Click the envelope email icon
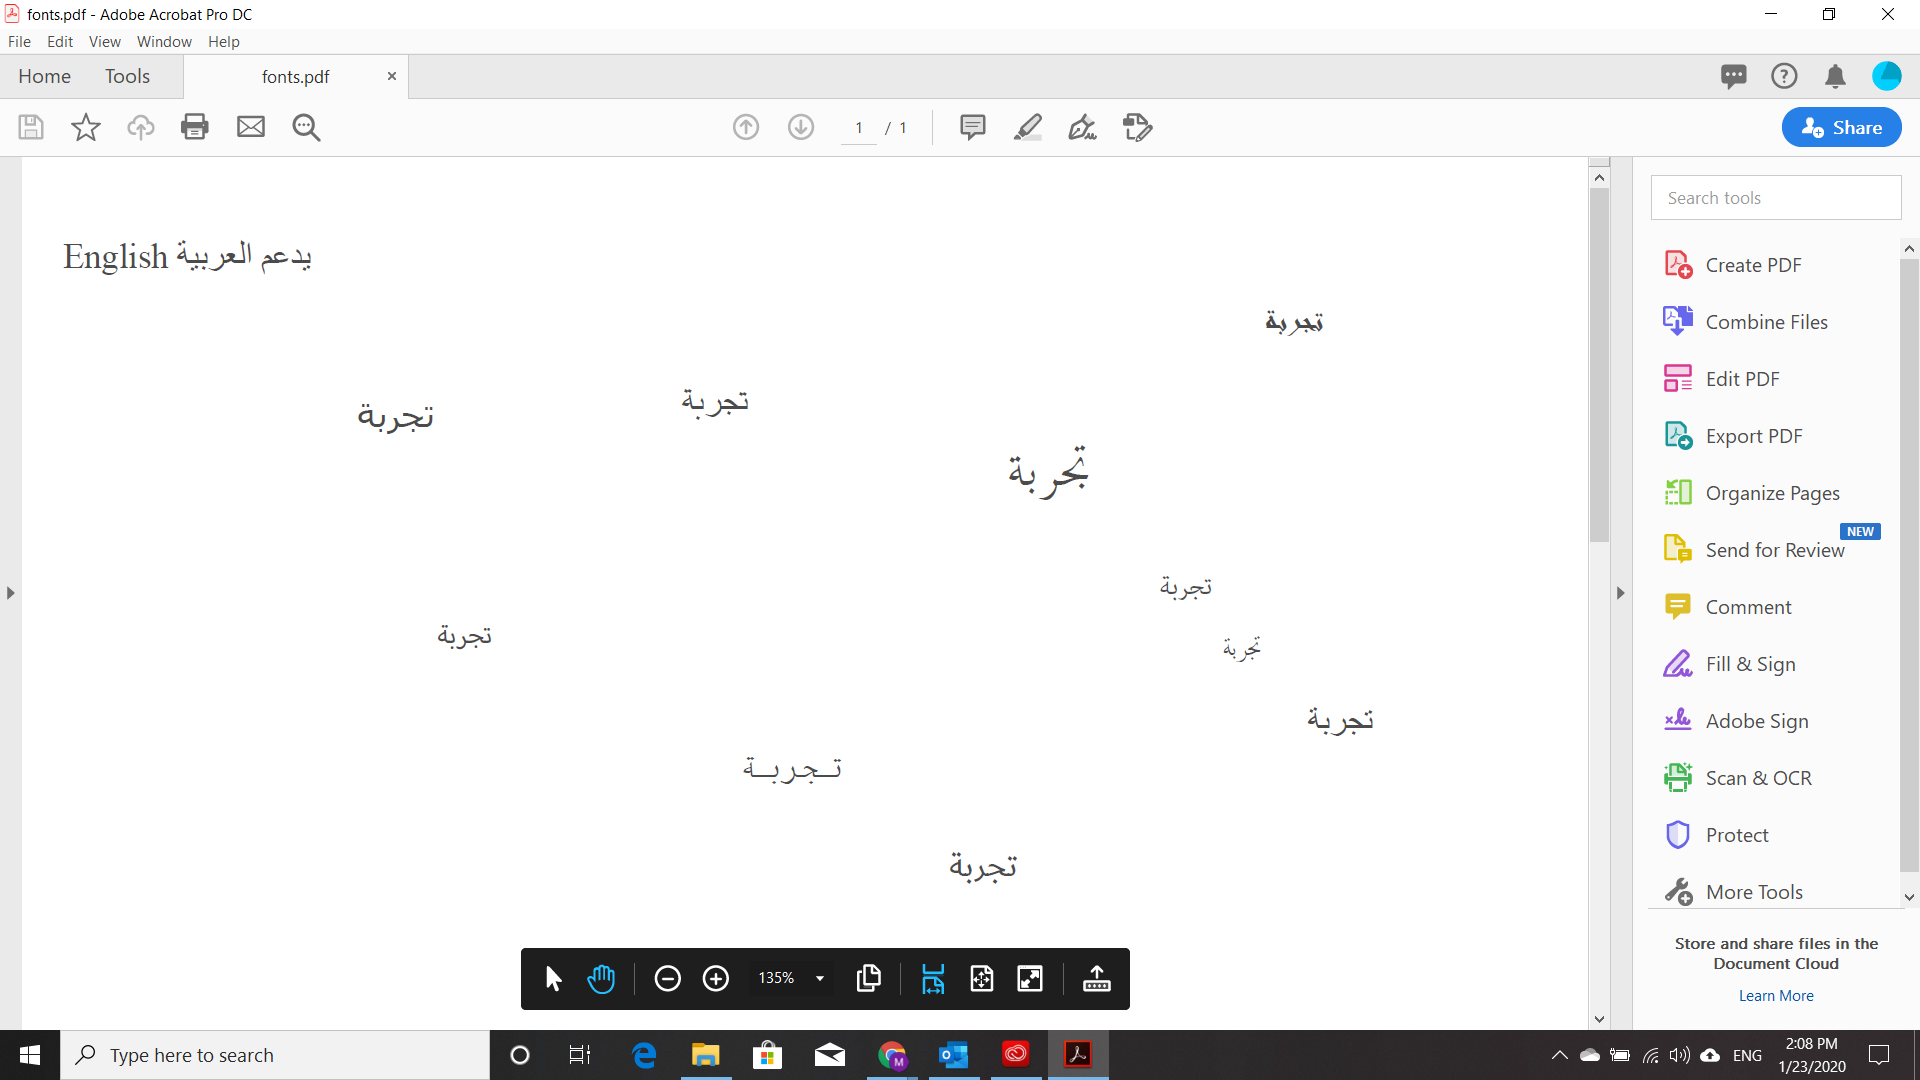 251,127
